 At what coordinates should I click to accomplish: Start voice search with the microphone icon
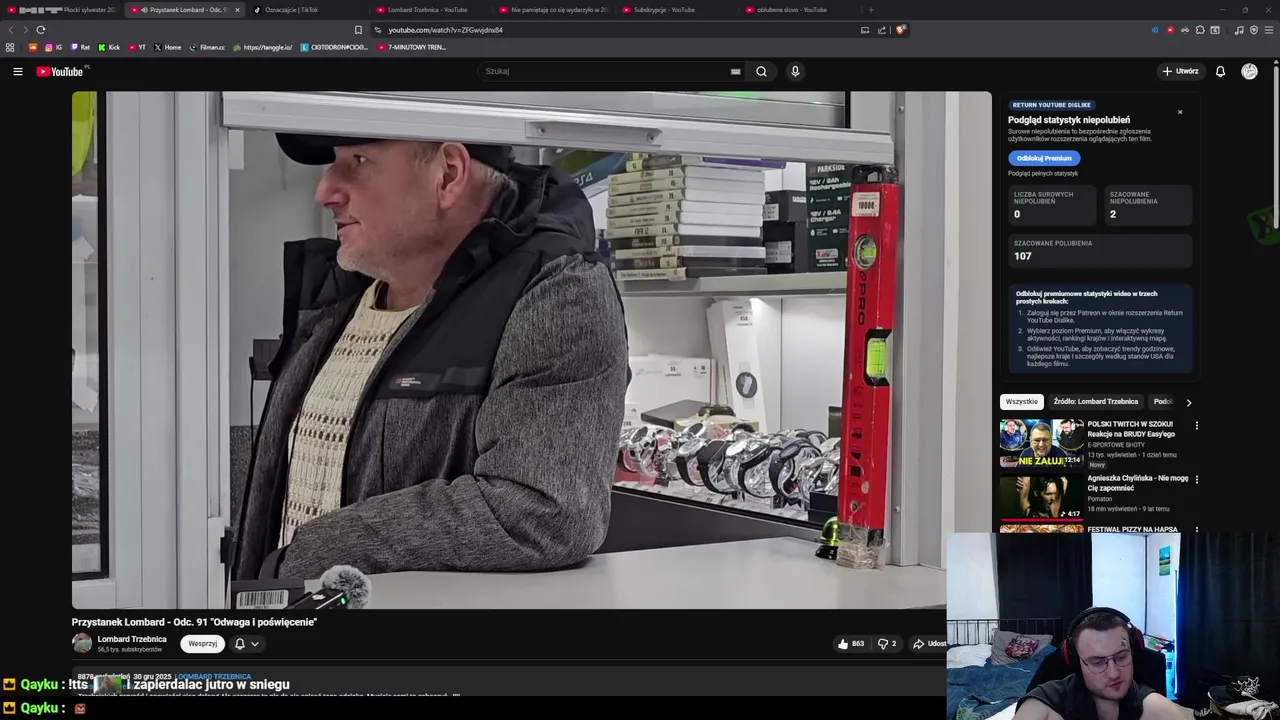tap(795, 71)
